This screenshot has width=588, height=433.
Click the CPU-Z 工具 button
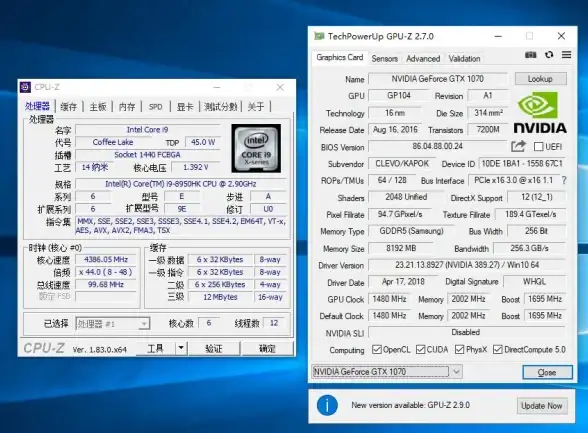coord(155,348)
